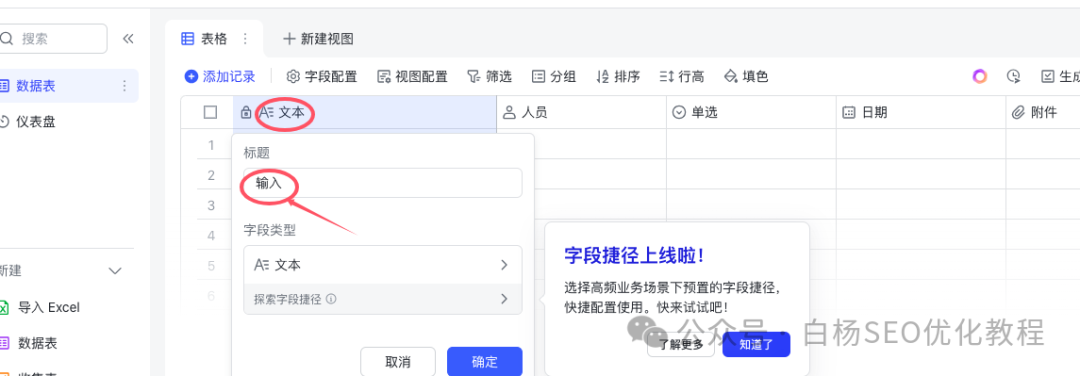Select row number 2
The image size is (1080, 376).
211,175
